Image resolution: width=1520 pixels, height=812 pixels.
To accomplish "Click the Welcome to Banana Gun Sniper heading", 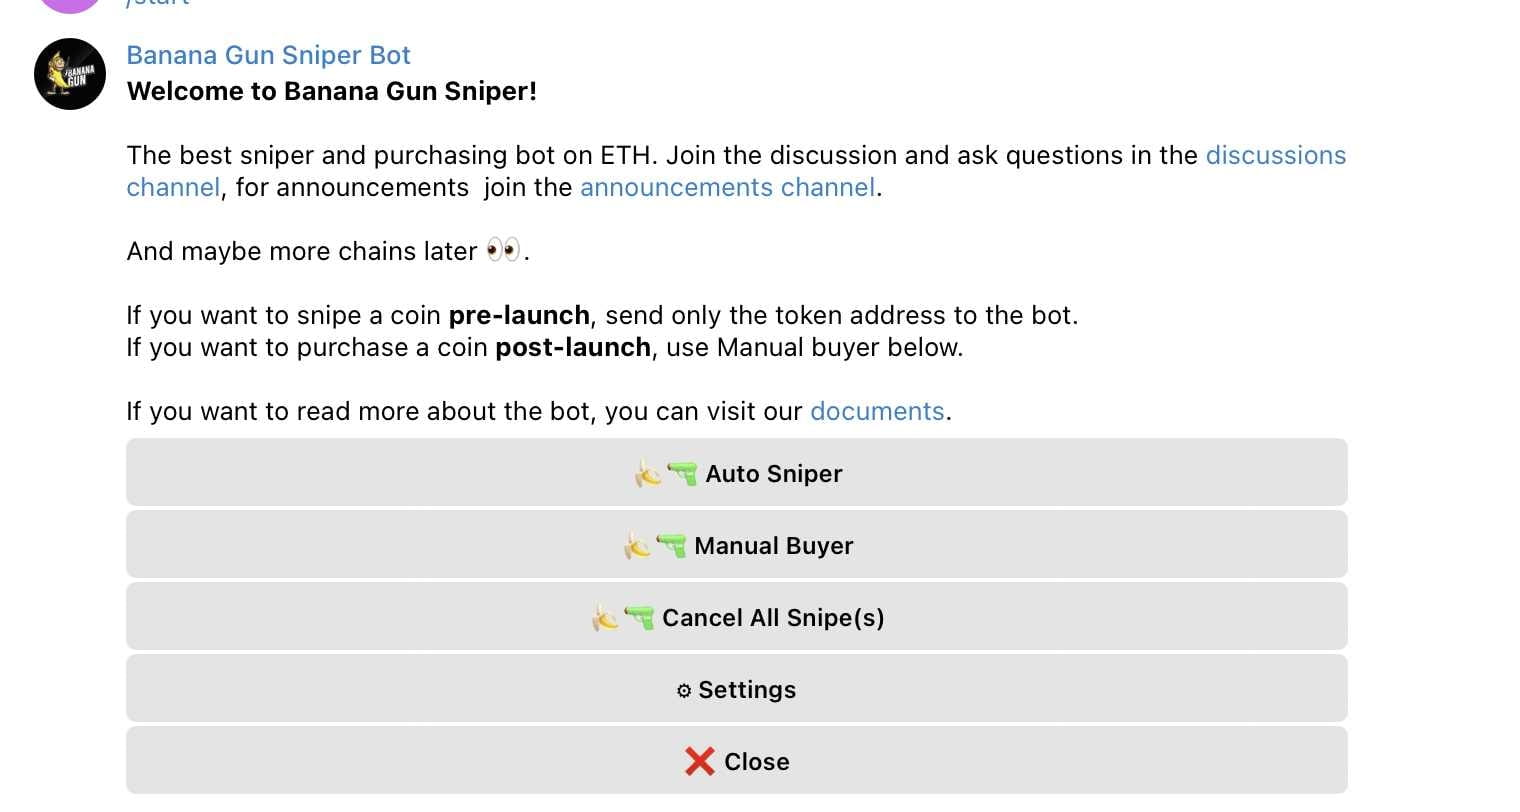I will coord(332,91).
